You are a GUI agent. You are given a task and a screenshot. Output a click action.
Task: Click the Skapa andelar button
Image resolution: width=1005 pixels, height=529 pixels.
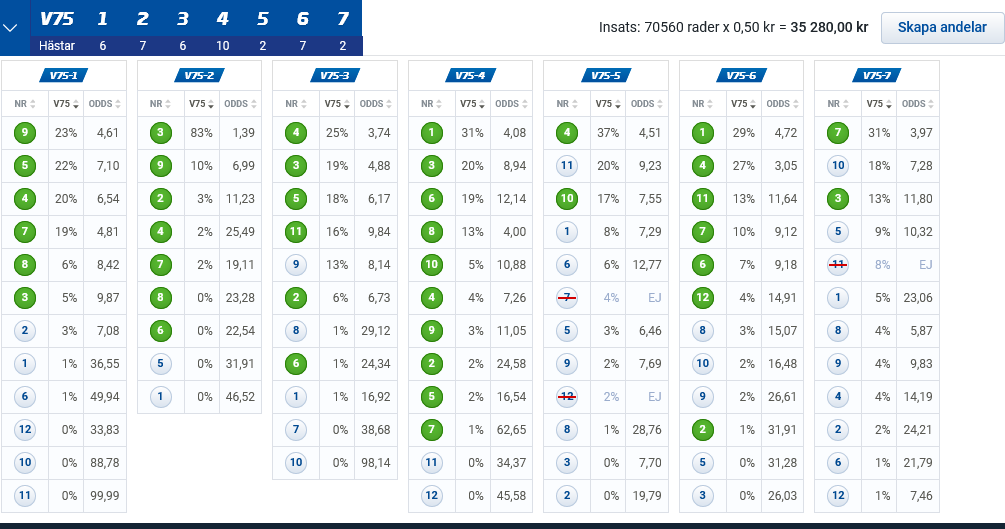(x=942, y=28)
